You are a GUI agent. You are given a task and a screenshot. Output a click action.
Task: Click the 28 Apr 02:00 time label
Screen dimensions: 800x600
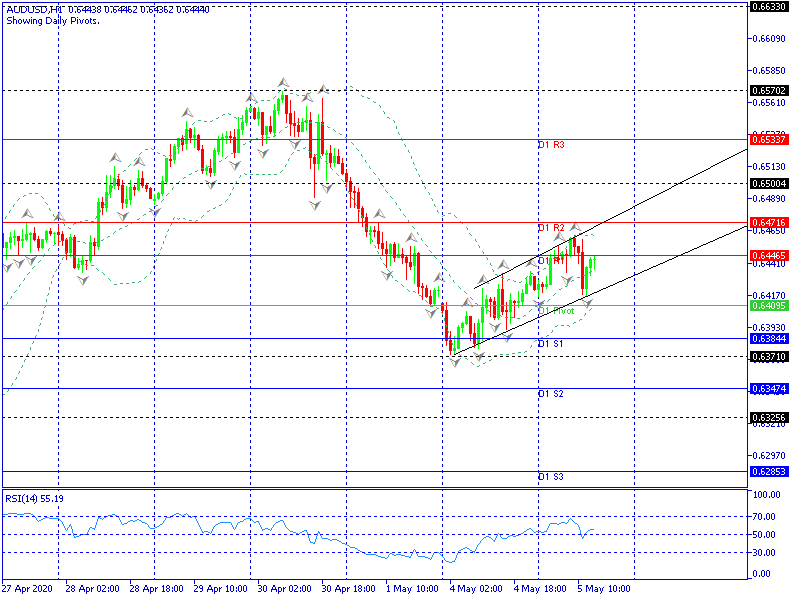[x=92, y=589]
